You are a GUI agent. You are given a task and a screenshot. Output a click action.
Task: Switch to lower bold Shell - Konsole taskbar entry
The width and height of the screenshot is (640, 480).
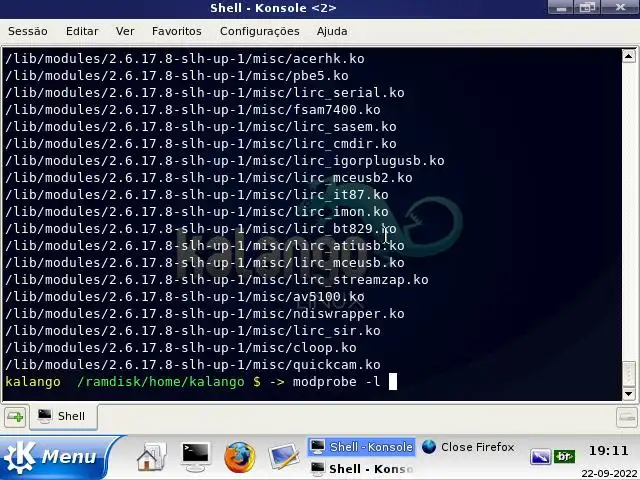point(362,469)
